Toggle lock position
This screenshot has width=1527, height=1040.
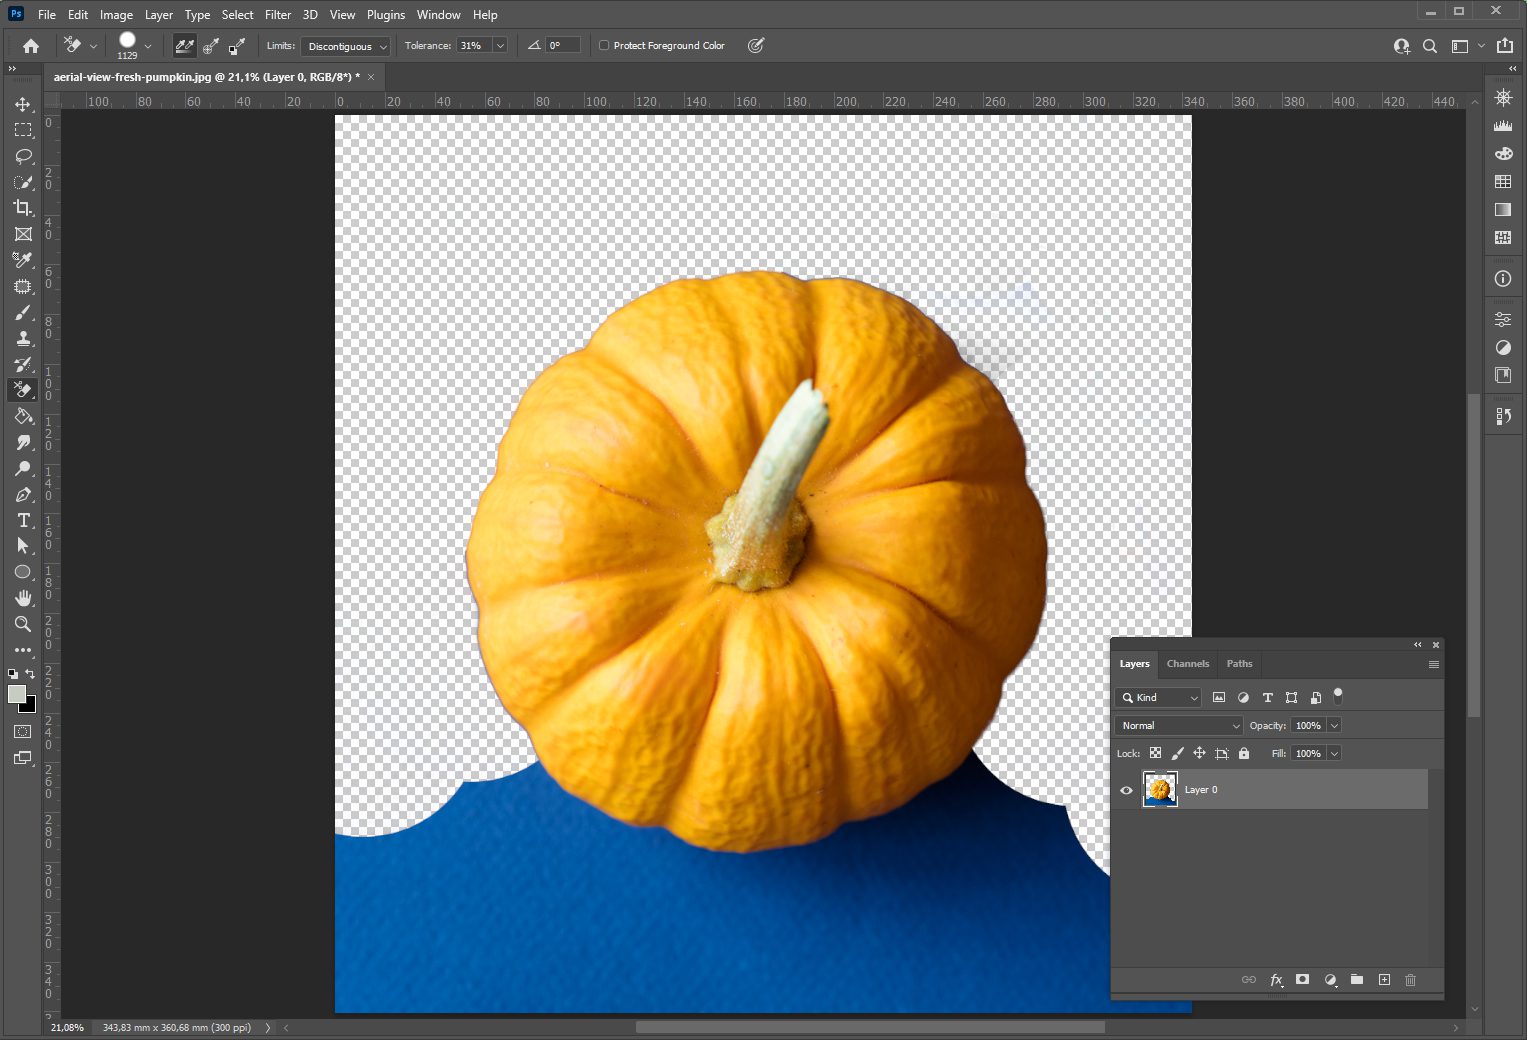tap(1199, 753)
